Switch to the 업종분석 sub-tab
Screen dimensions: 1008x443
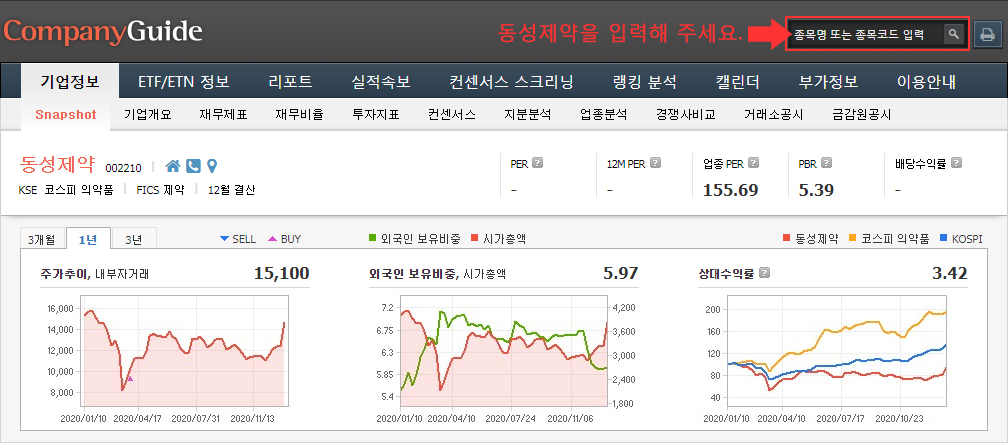point(604,115)
